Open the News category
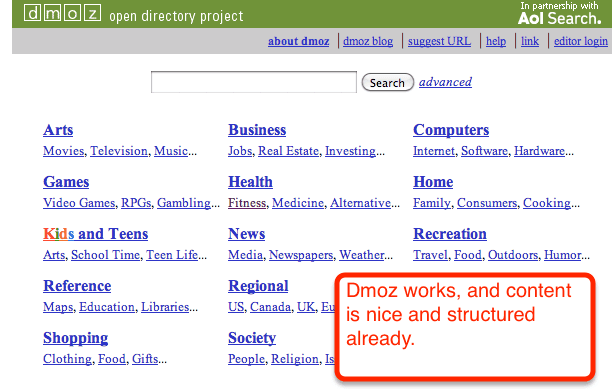The image size is (614, 389). pos(247,234)
